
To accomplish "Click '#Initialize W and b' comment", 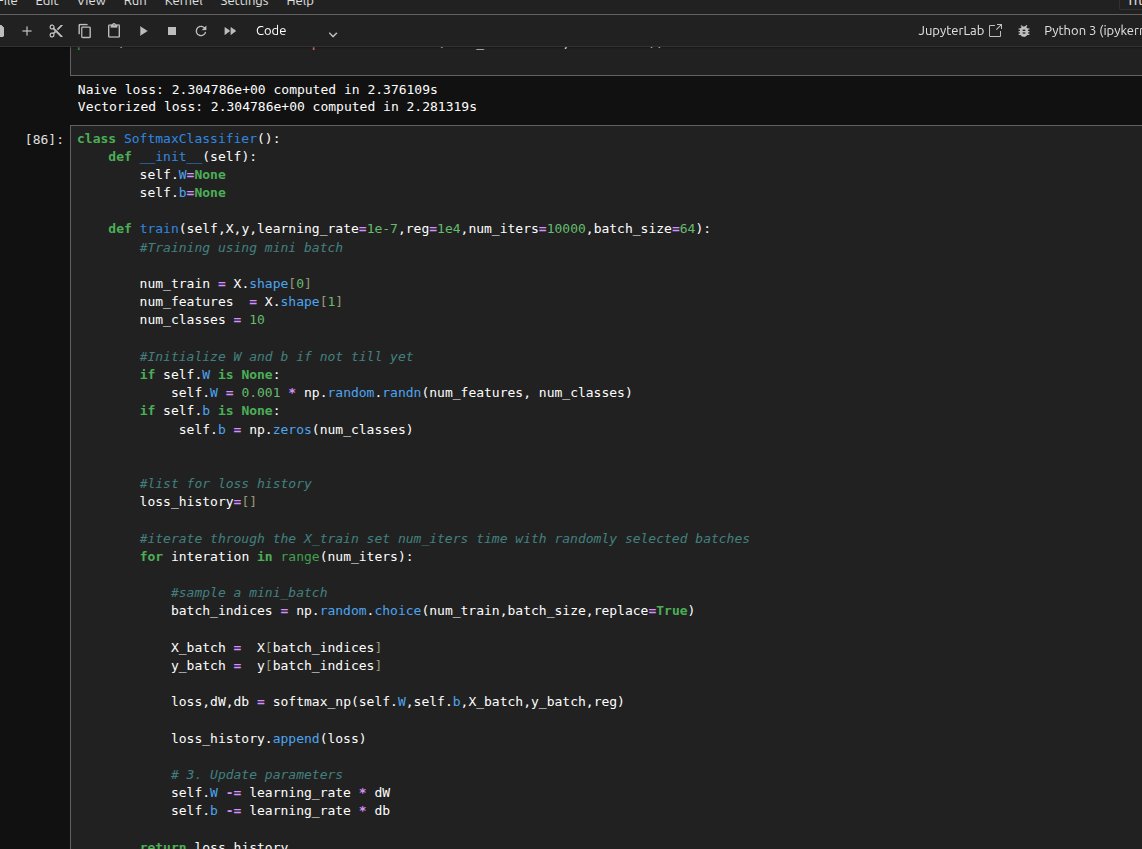I will [276, 356].
